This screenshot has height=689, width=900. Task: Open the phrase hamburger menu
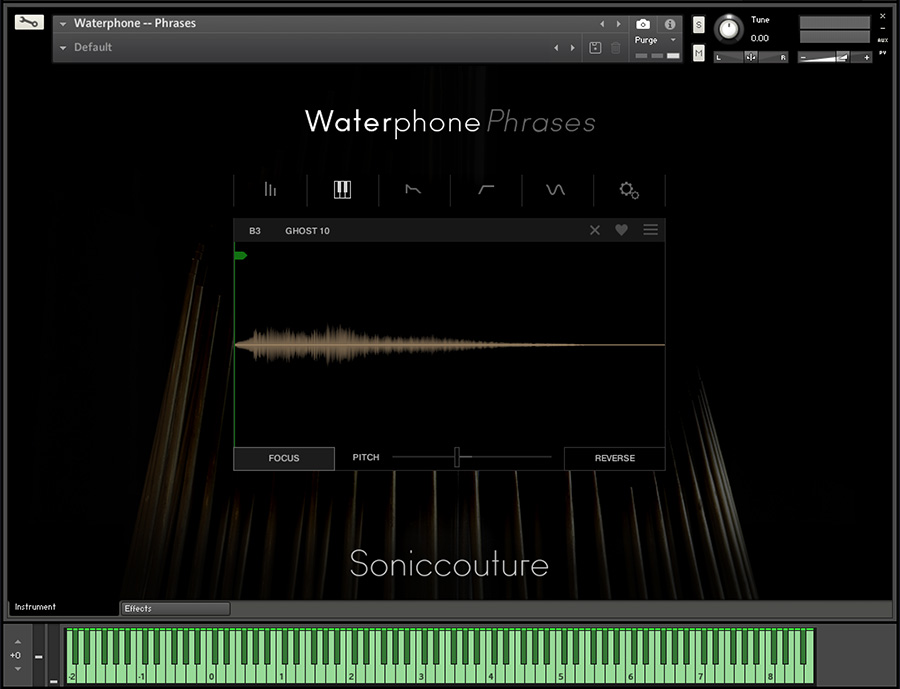[x=650, y=230]
